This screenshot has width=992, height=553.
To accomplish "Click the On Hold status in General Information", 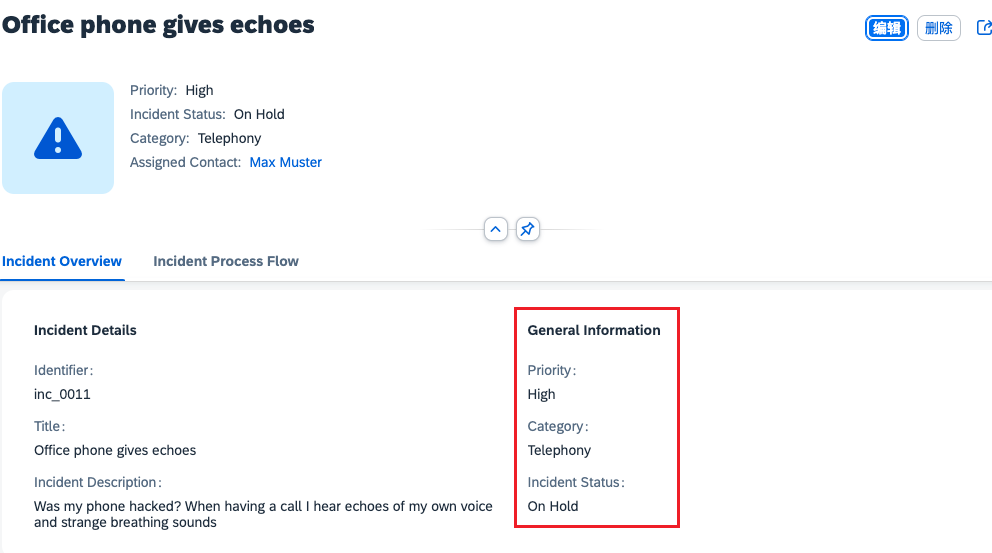I will pos(553,506).
